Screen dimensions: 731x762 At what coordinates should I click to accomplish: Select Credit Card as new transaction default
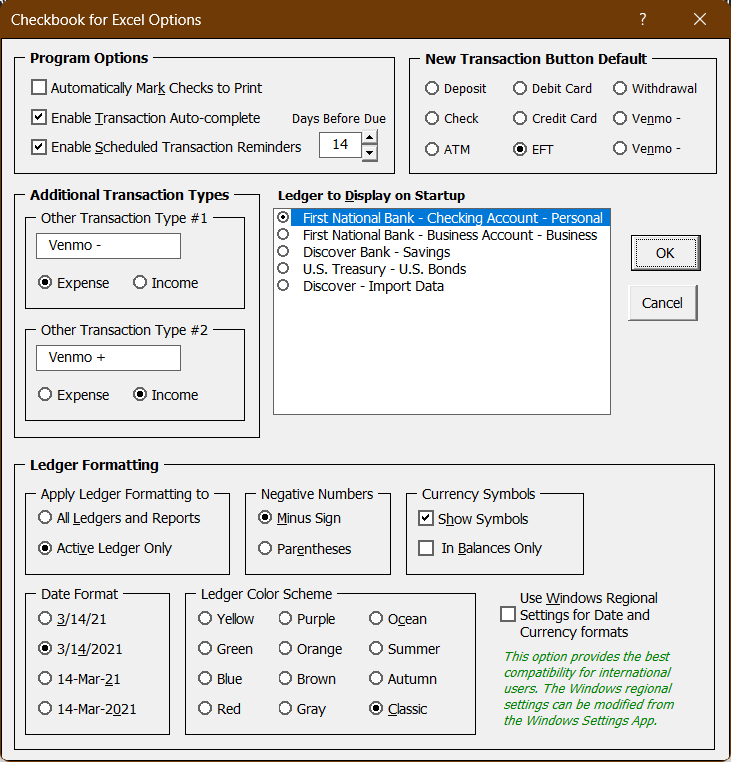520,118
